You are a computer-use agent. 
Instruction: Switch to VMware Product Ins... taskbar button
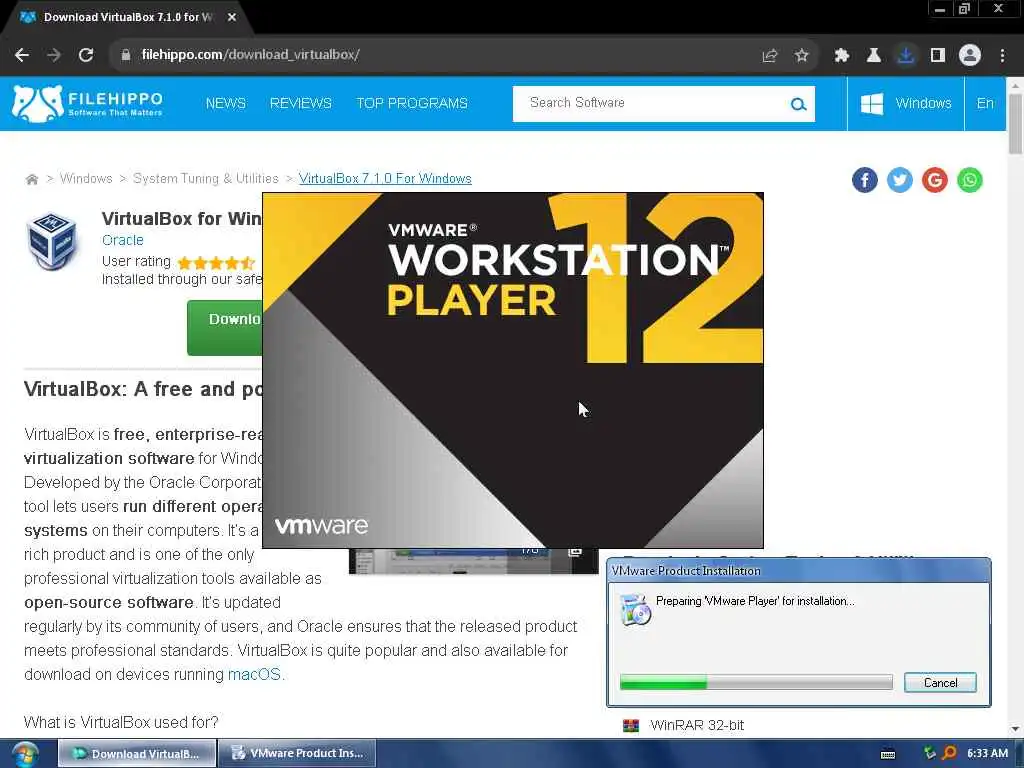point(297,754)
